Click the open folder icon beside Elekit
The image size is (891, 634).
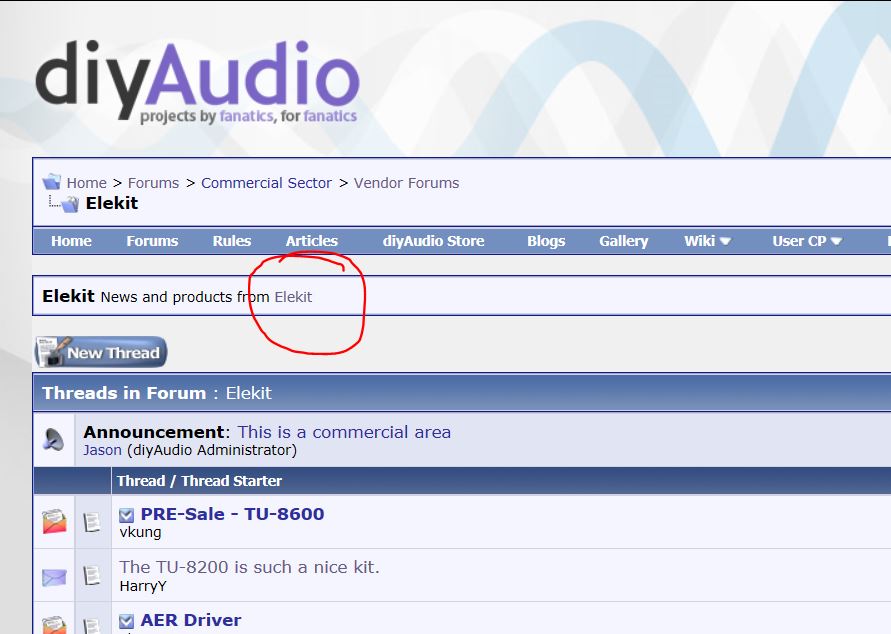coord(70,203)
